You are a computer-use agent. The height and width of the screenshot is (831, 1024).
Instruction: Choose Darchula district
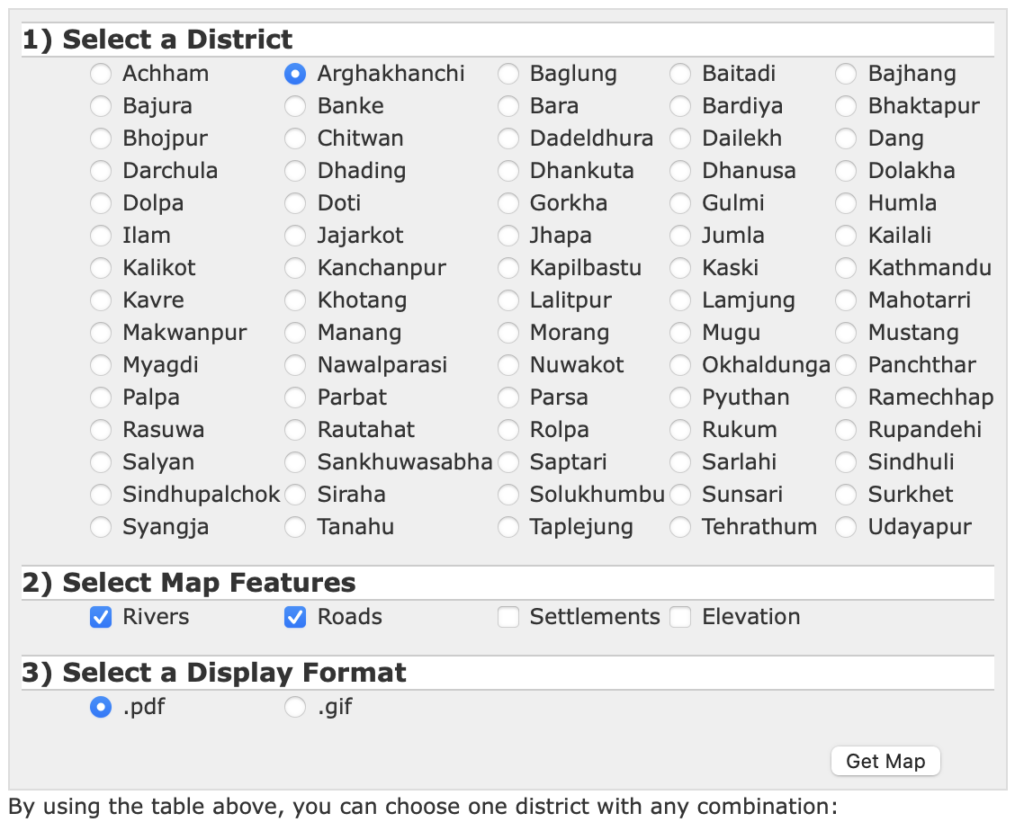click(101, 171)
